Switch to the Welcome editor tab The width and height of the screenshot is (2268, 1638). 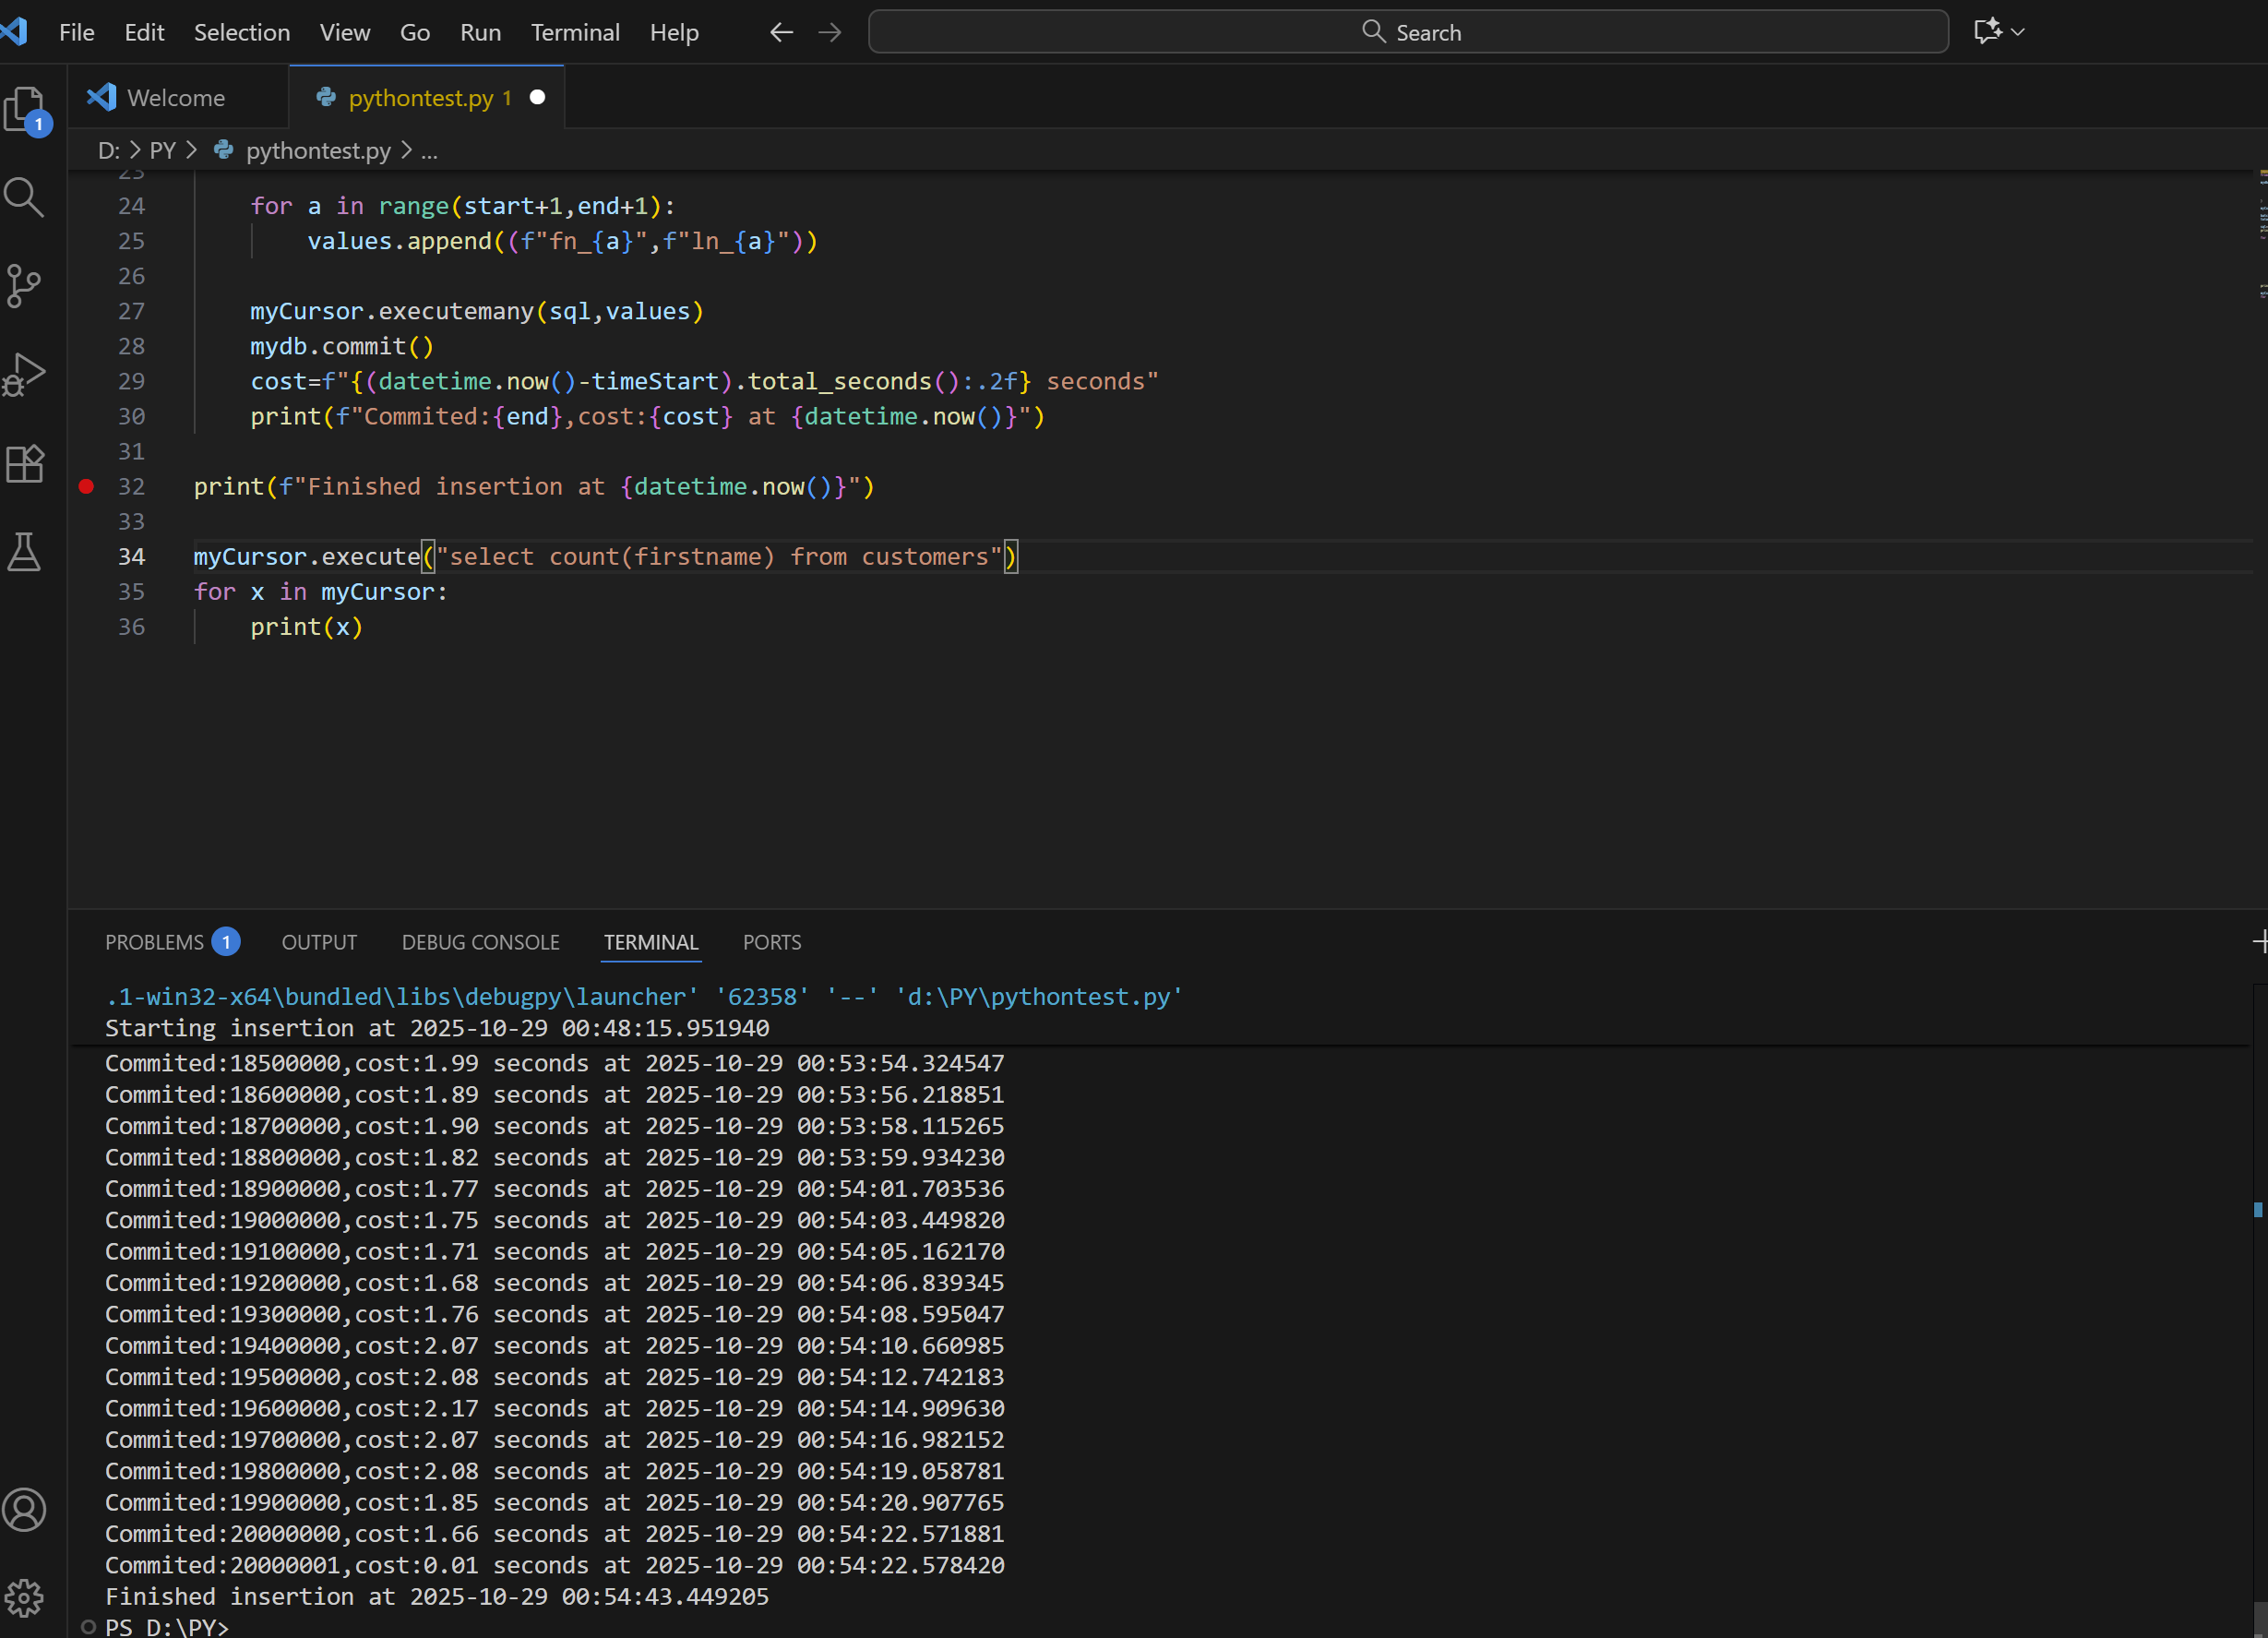point(176,98)
